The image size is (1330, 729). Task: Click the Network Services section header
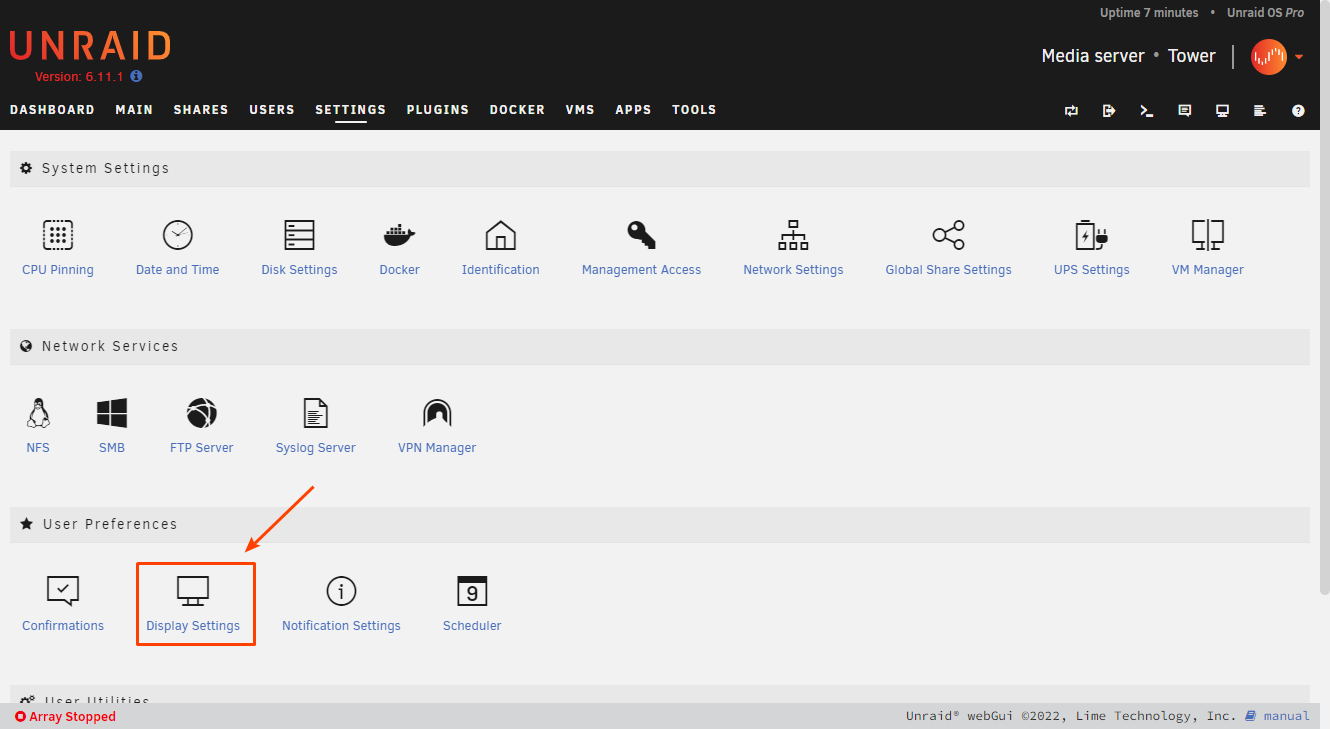(x=660, y=347)
